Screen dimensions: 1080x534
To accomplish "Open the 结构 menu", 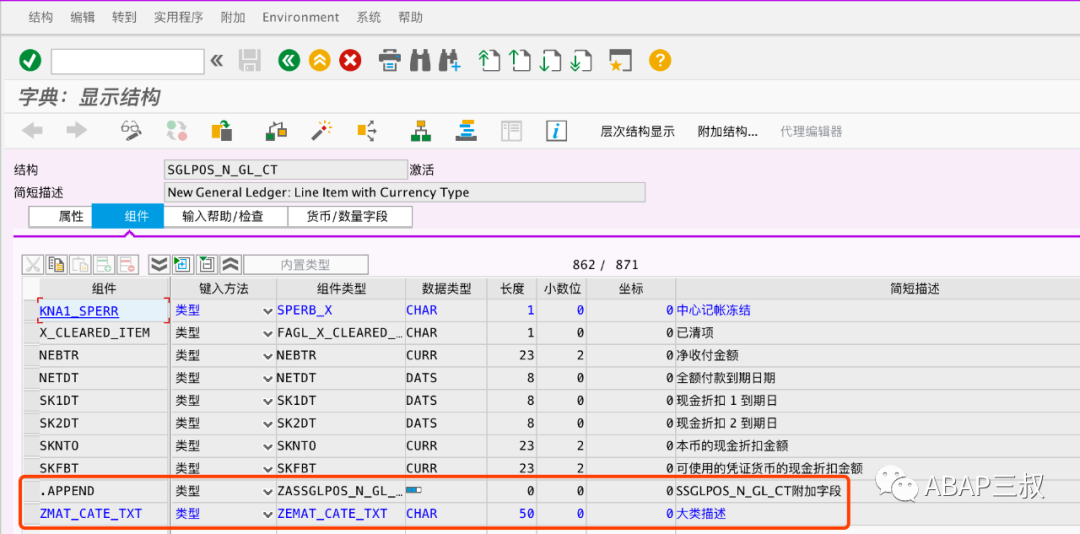I will pos(41,17).
